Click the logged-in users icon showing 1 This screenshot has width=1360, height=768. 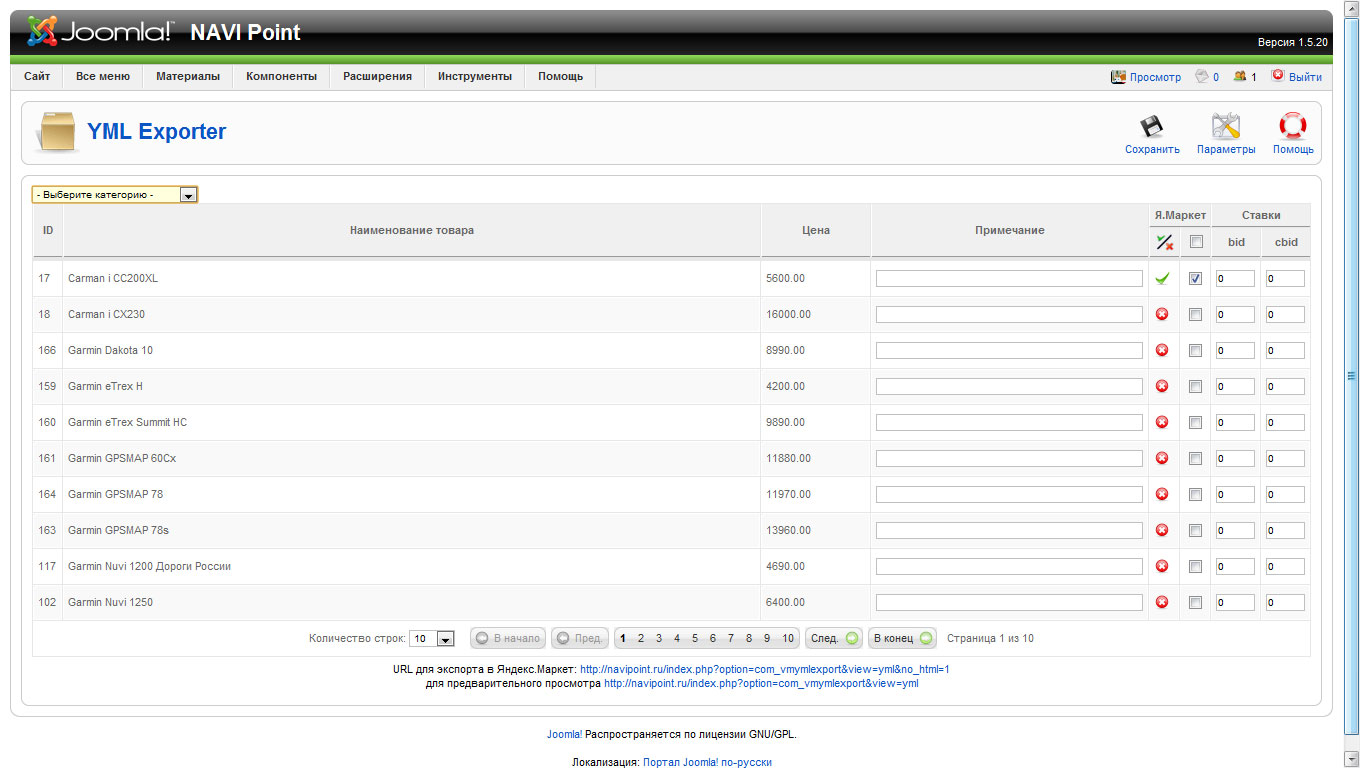[x=1240, y=77]
